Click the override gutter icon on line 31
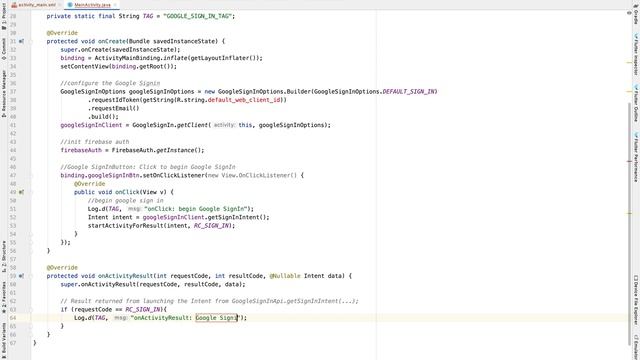This screenshot has height=360, width=640. [x=21, y=41]
